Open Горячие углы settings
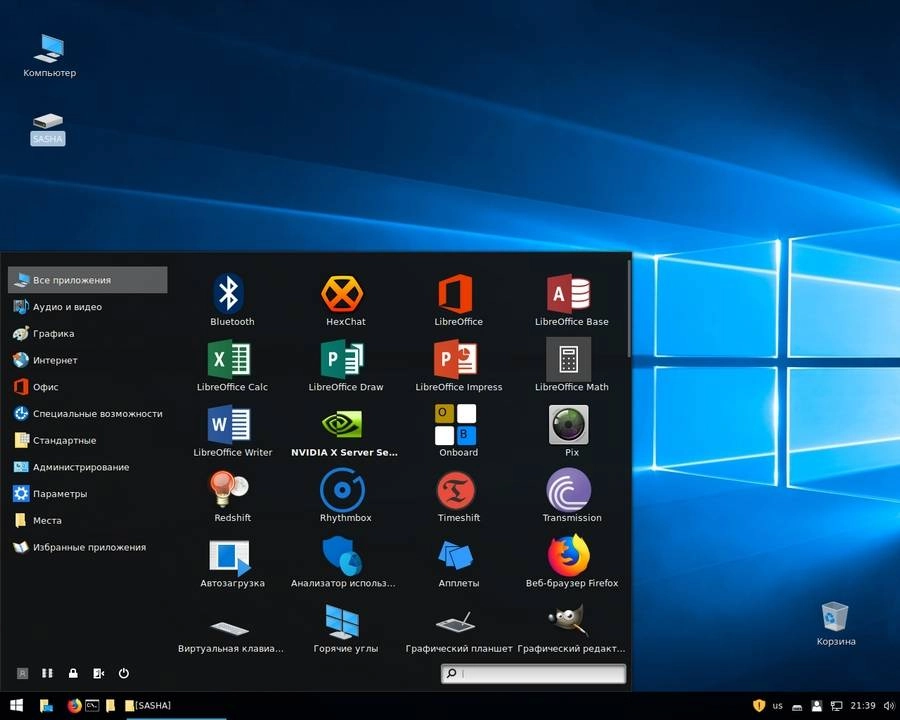 [345, 628]
